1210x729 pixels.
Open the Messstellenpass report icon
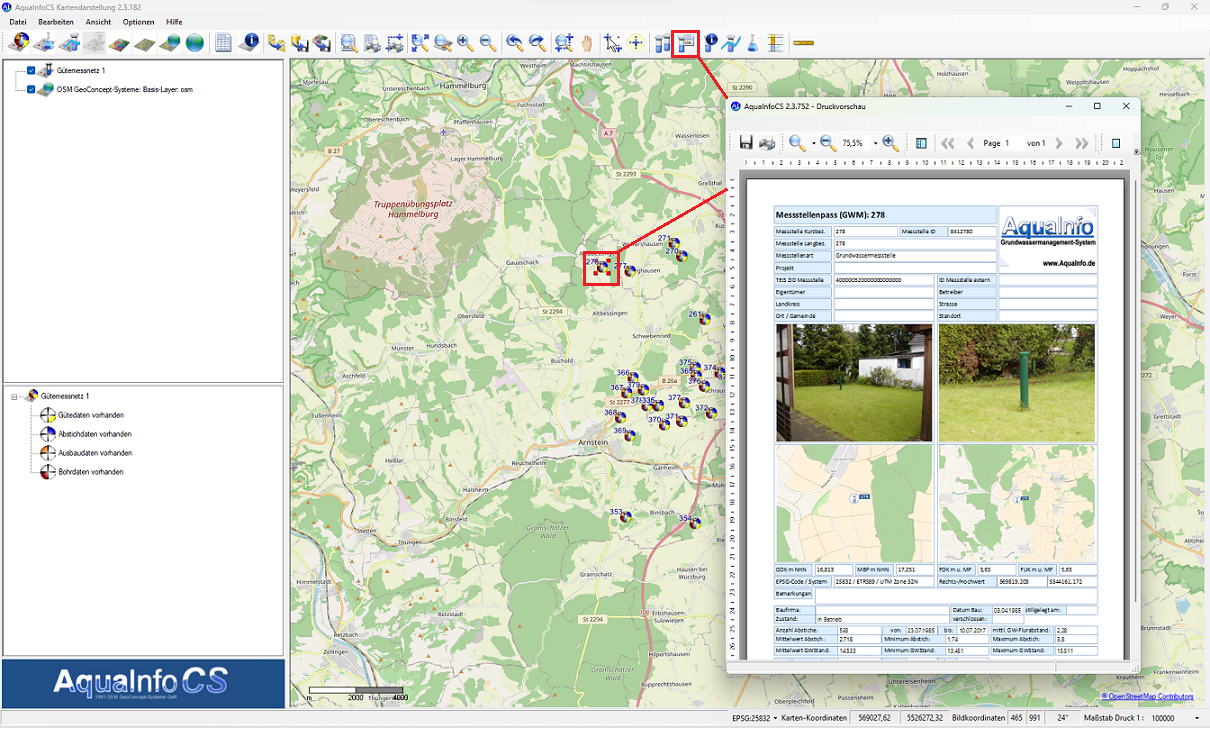pos(685,43)
